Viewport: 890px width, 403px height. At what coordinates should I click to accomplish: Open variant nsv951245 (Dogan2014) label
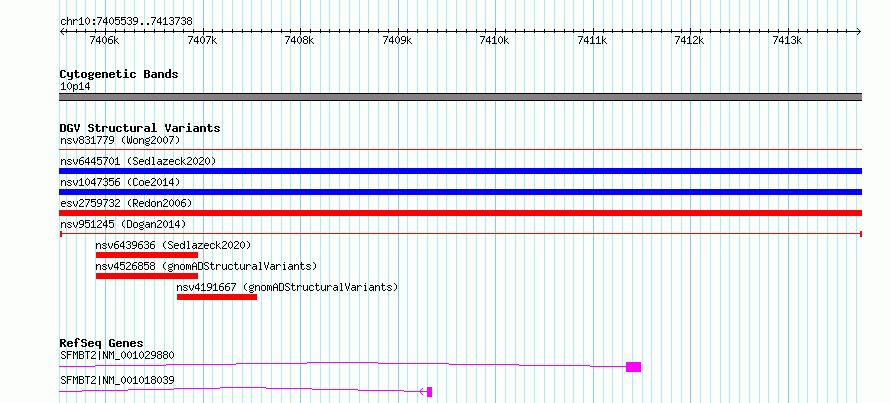pos(123,224)
